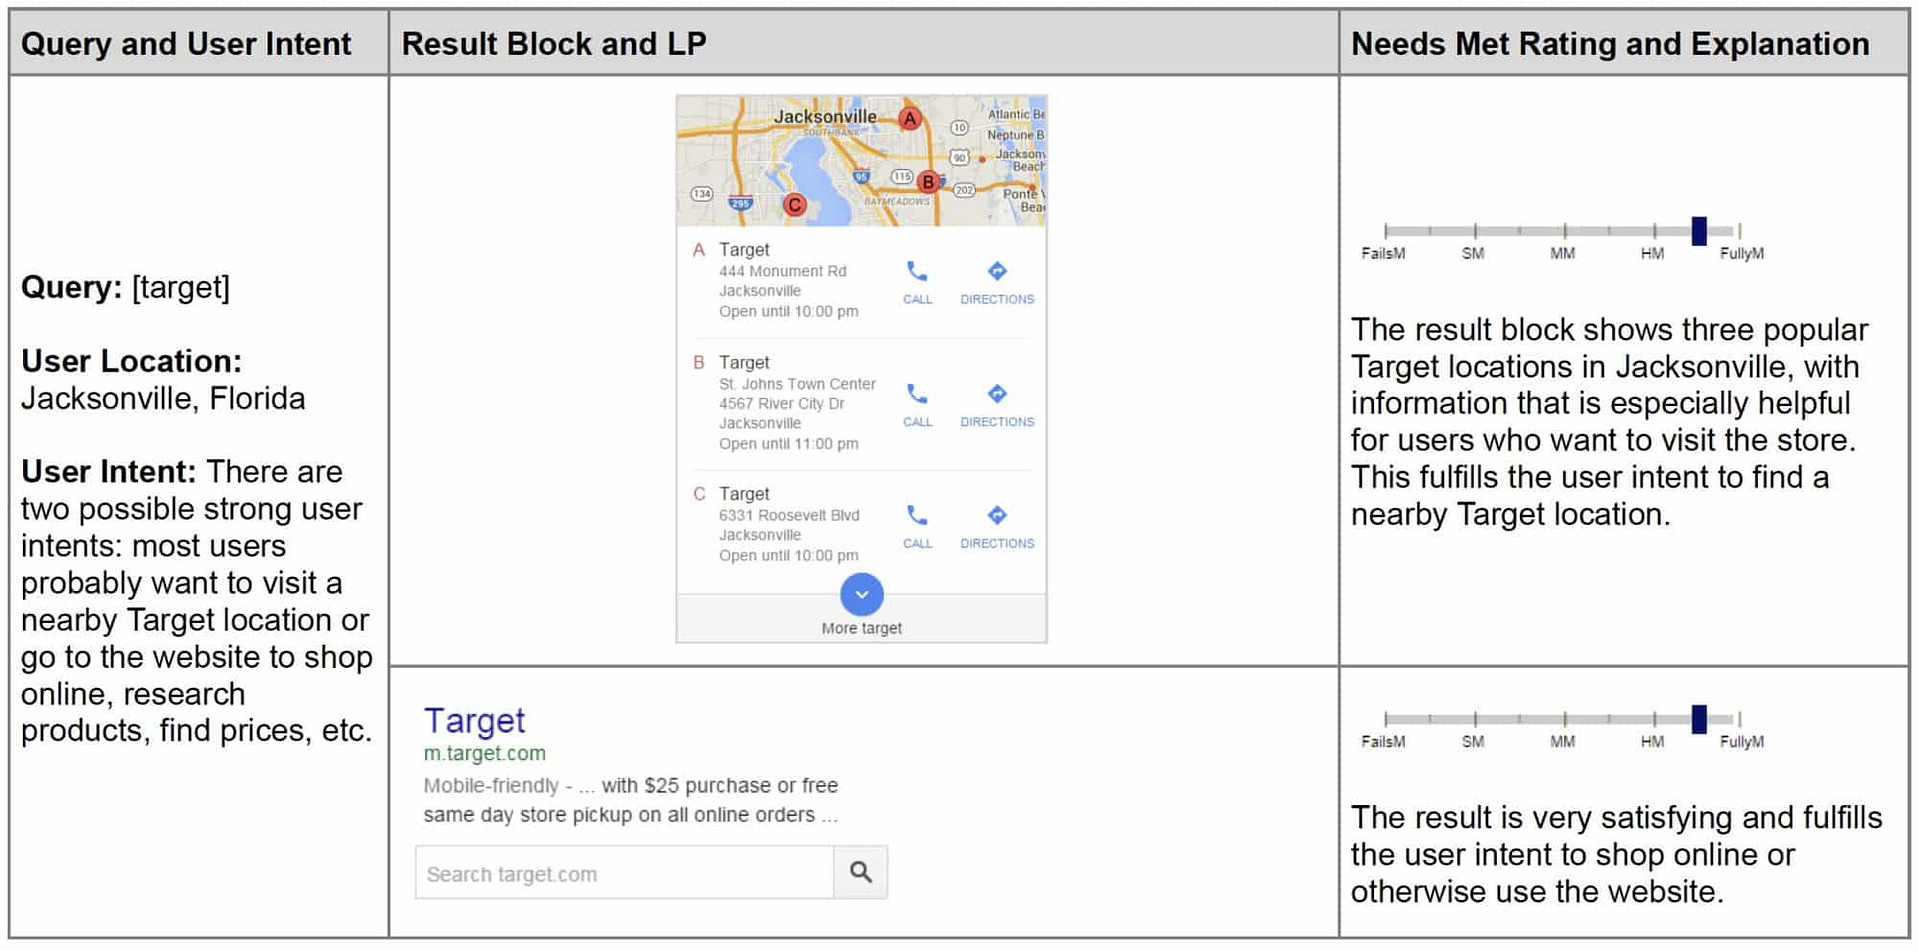Click map marker B on the map
This screenshot has height=951, width=1919.
click(x=929, y=183)
